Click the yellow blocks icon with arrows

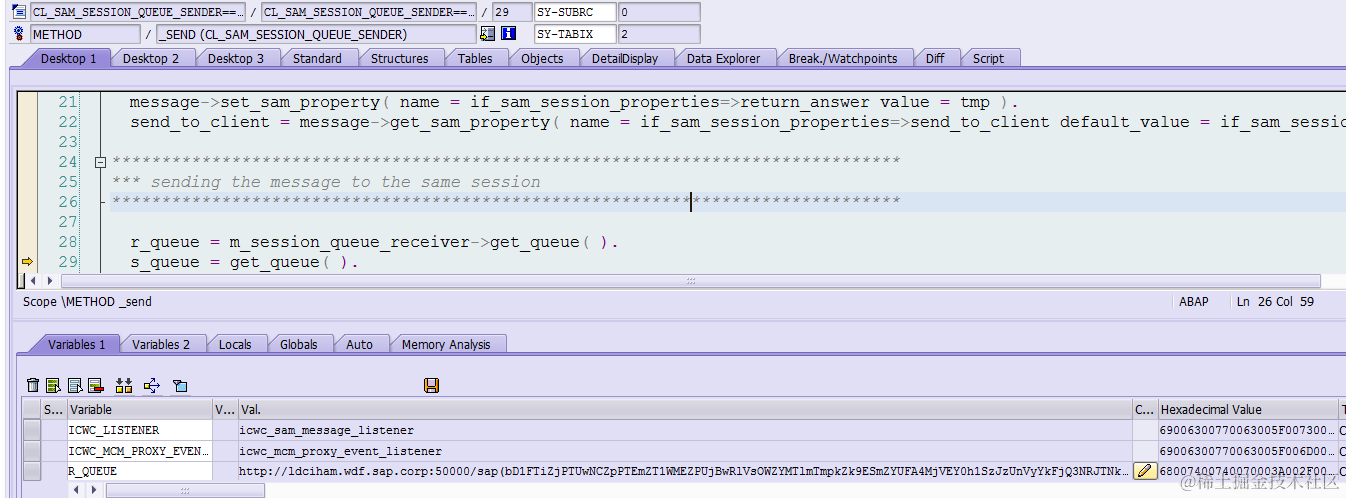pos(124,385)
